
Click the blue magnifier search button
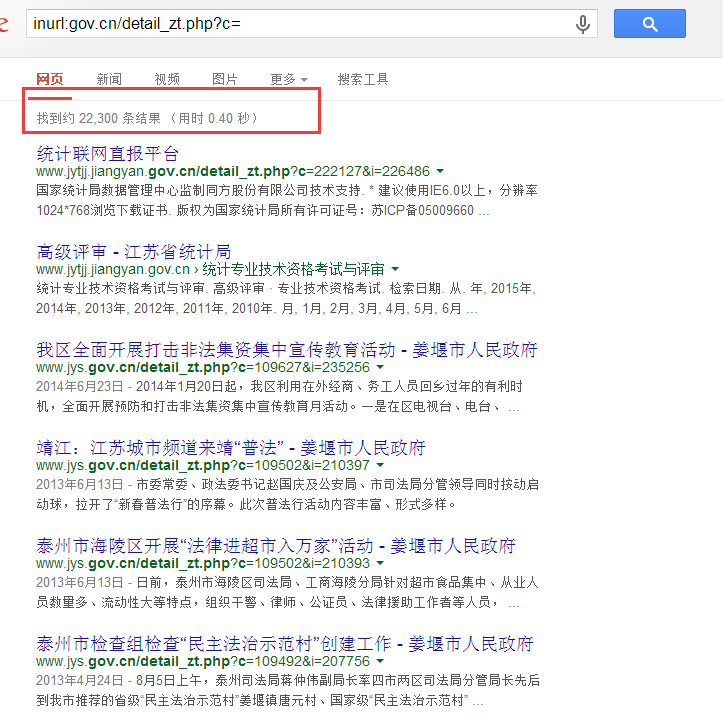coord(649,24)
